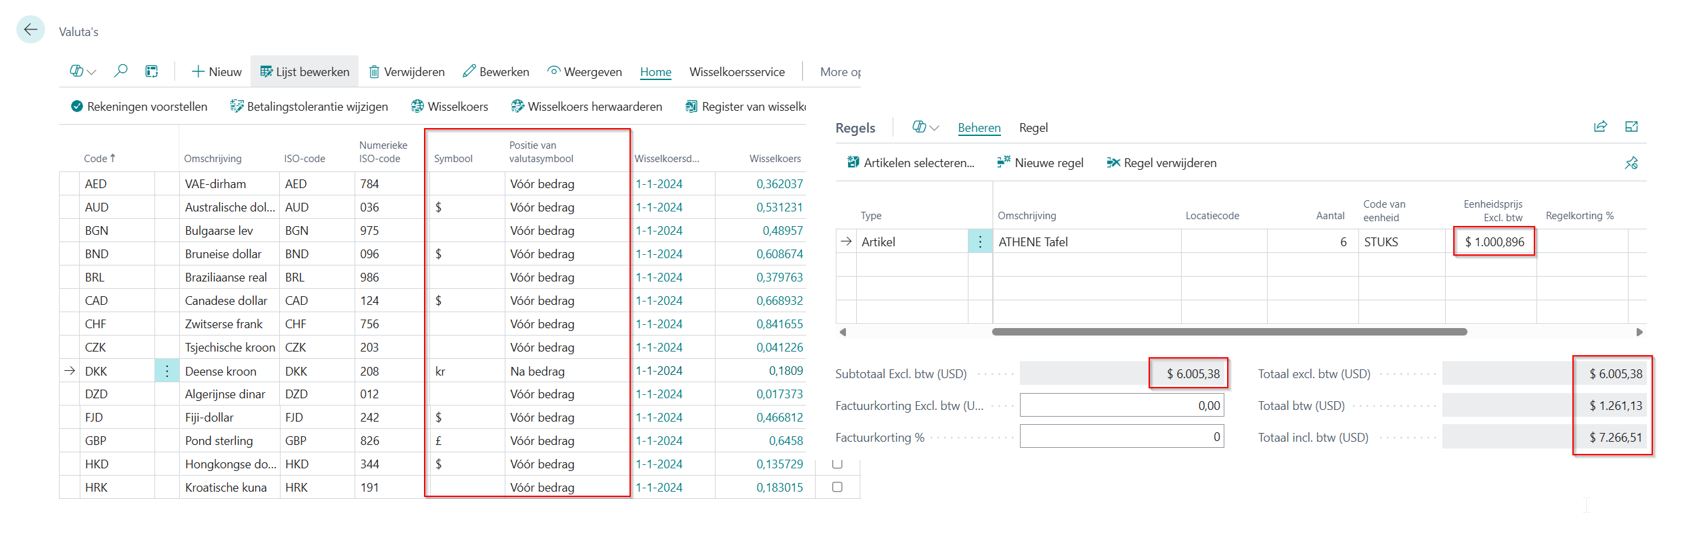Click the unit price field $ 1.000,896
The image size is (1689, 535).
[x=1493, y=242]
